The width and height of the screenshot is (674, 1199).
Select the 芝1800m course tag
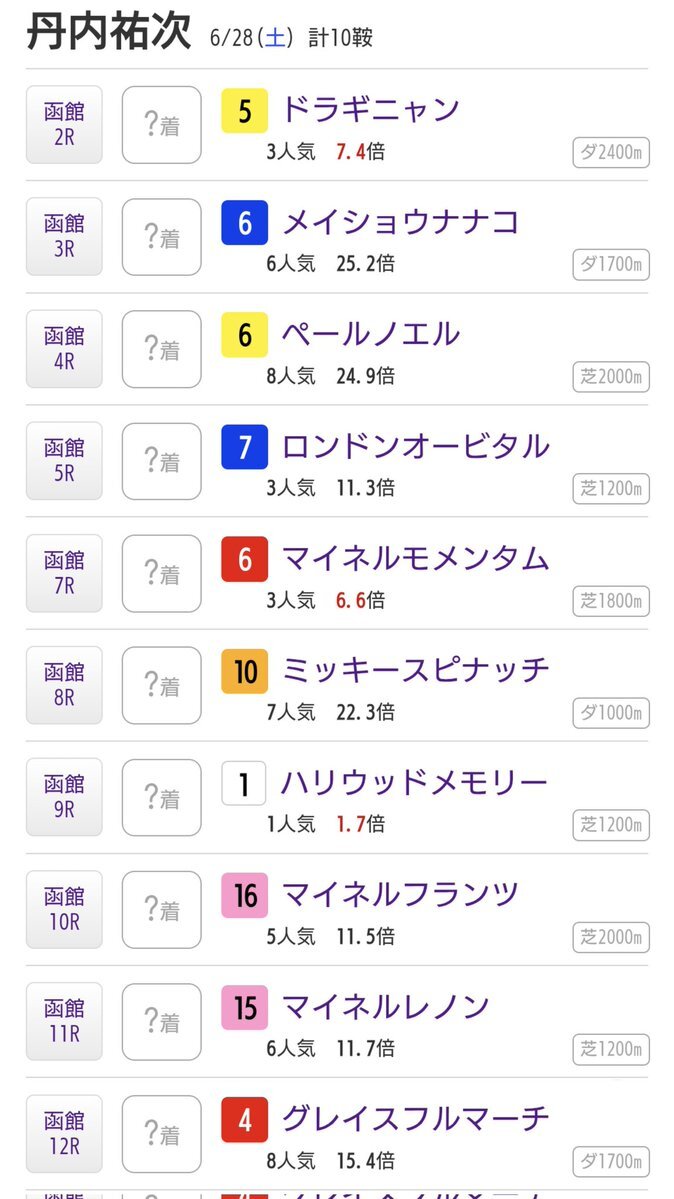[611, 601]
